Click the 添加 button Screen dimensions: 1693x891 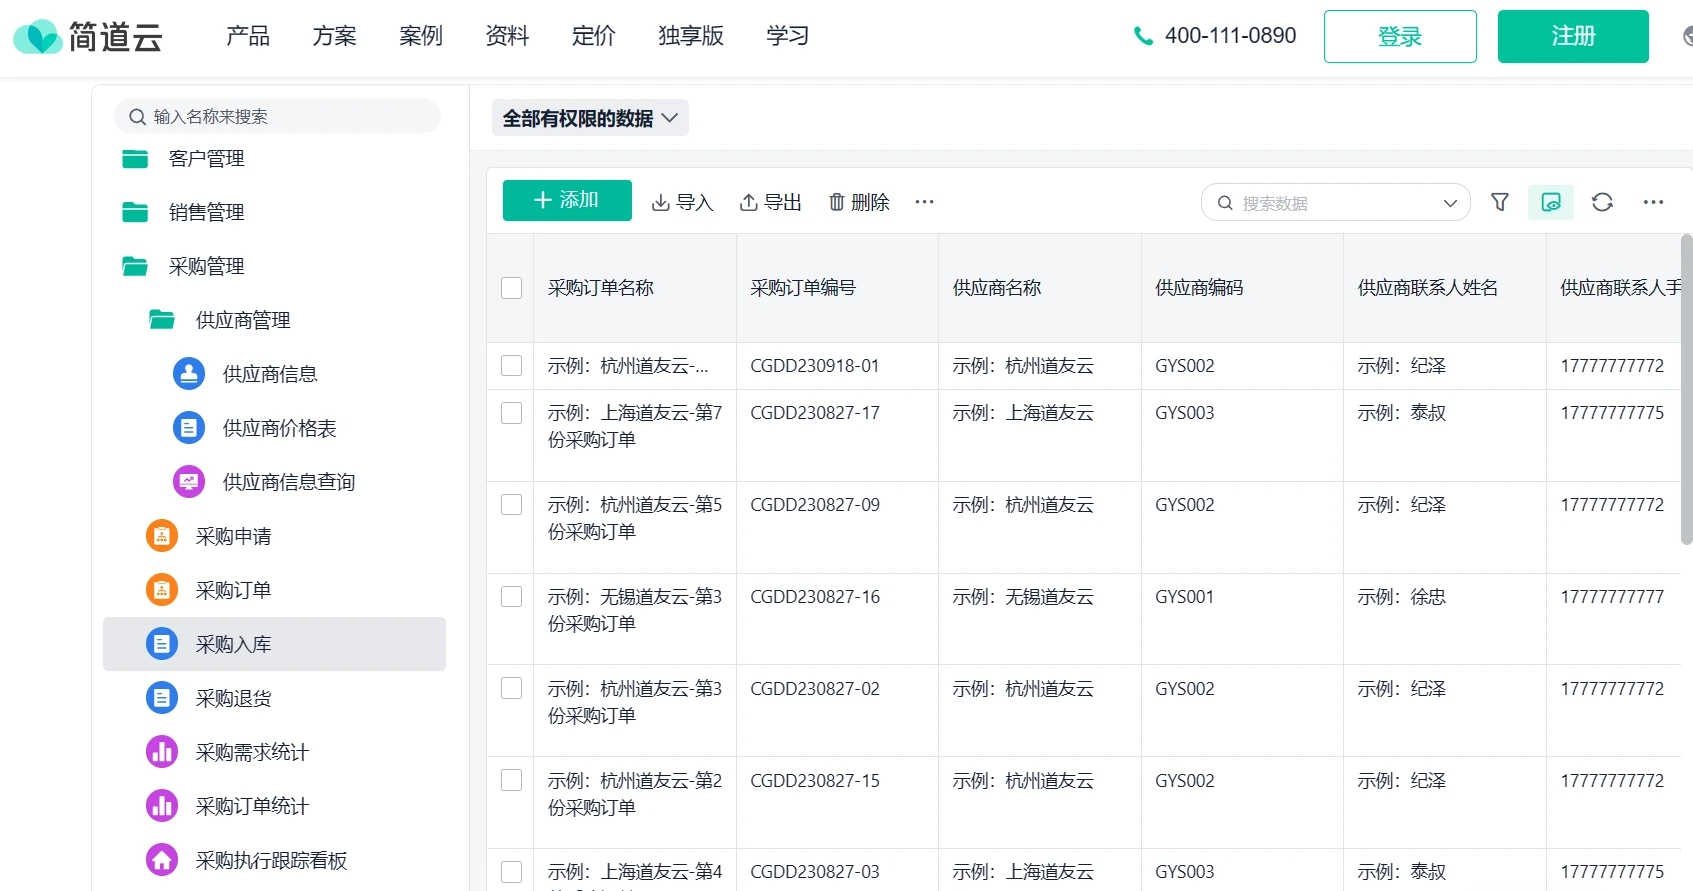[x=567, y=200]
